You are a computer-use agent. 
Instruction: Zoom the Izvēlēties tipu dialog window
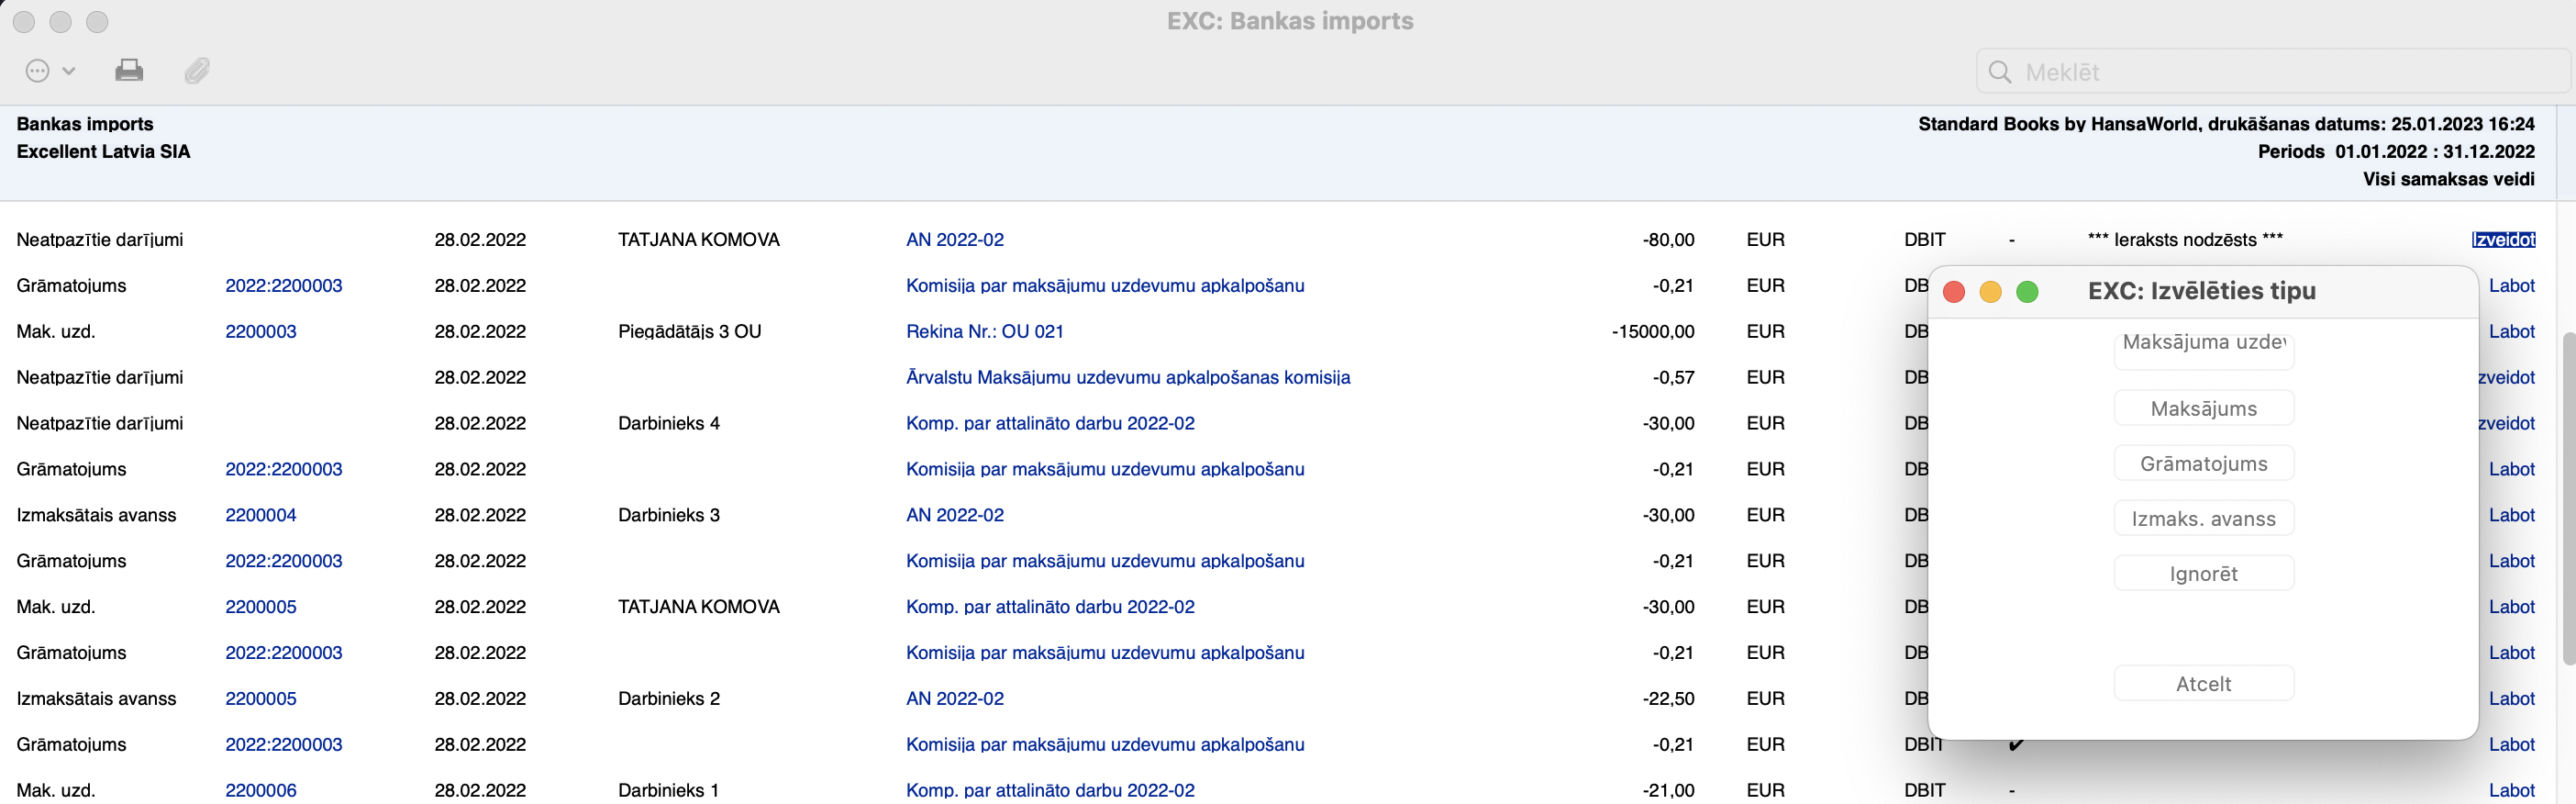coord(2027,291)
